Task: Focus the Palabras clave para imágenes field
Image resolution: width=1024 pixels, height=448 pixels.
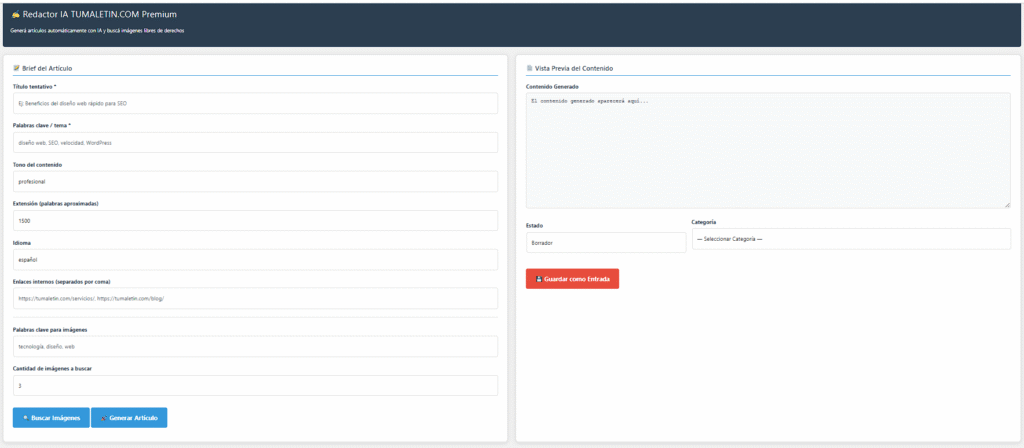Action: 255,347
